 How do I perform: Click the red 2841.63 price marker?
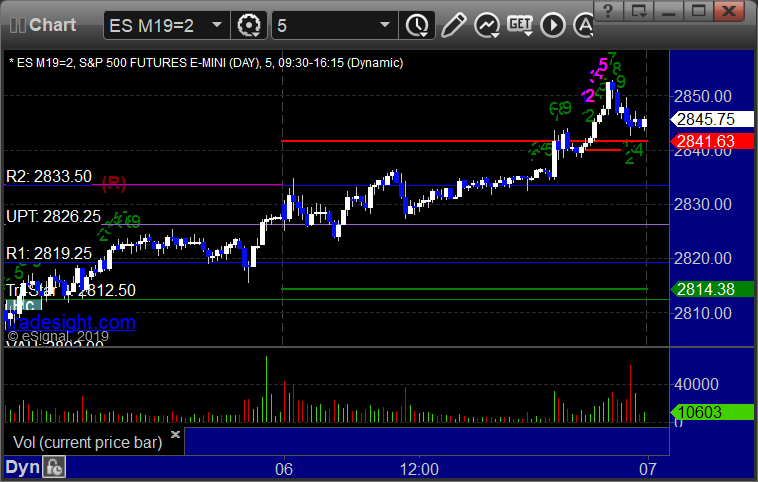712,141
